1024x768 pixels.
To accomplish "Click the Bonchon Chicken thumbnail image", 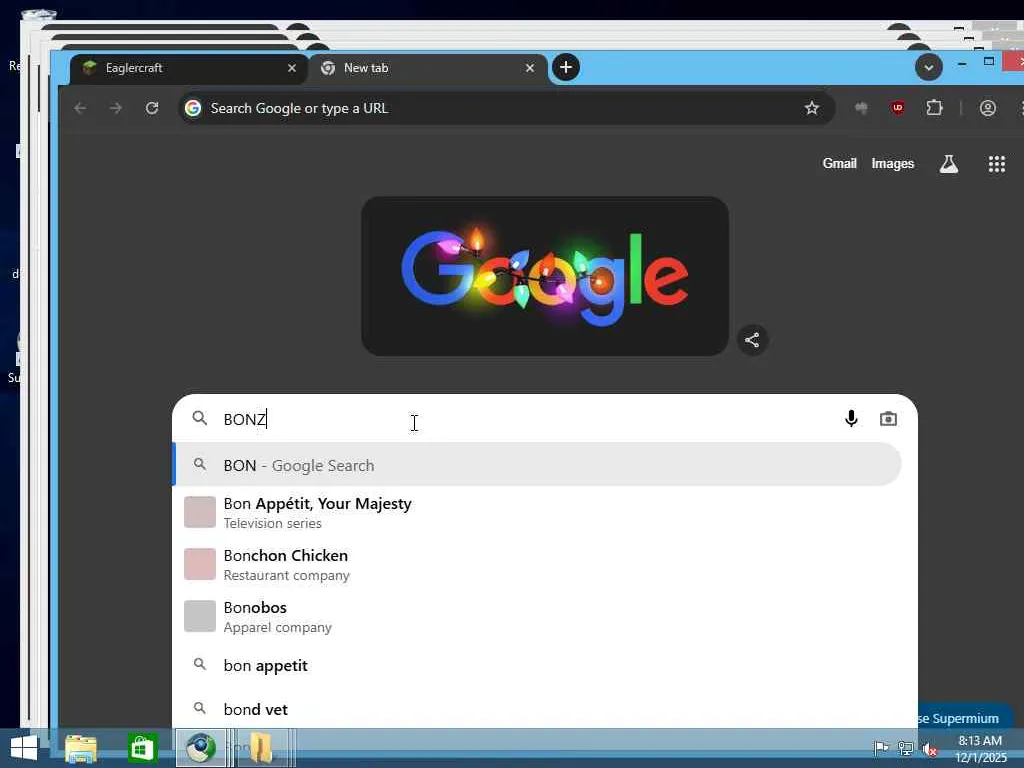I will [x=200, y=564].
